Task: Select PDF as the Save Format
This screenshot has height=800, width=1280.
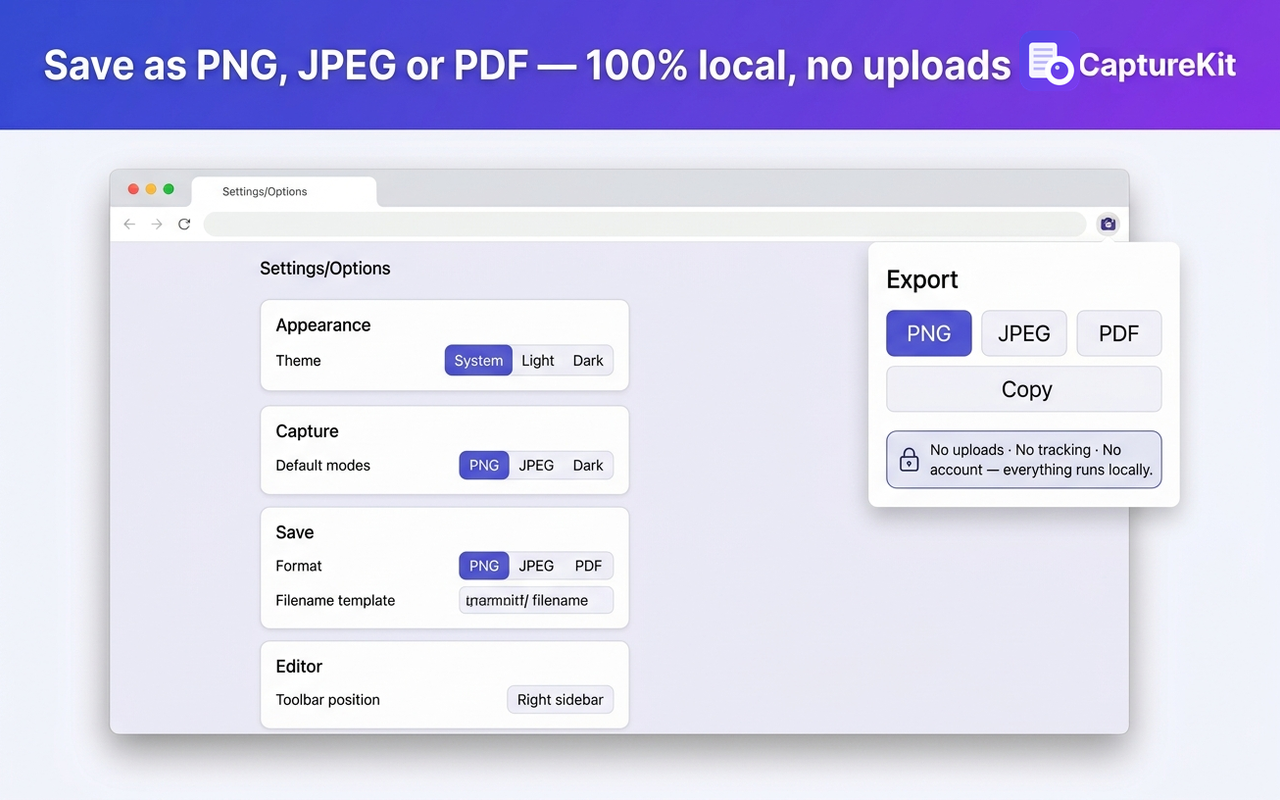Action: point(588,566)
